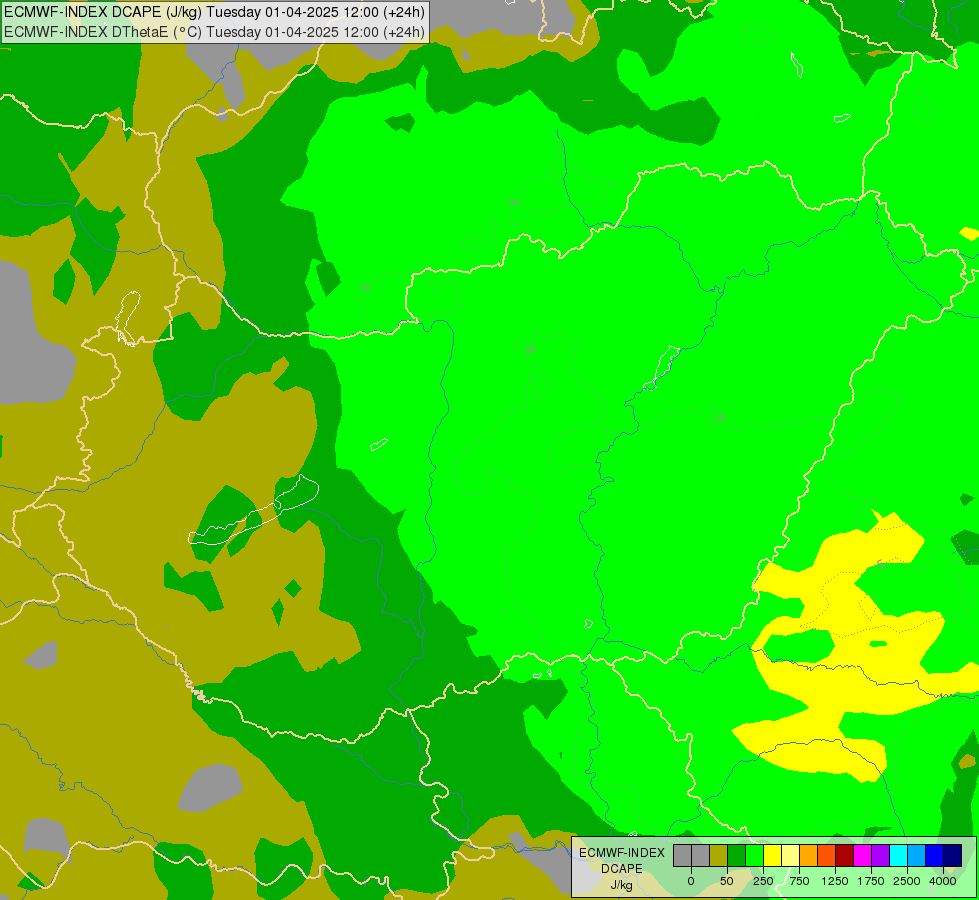This screenshot has width=979, height=900.
Task: Click the legend value label 1750
Action: coord(871,881)
